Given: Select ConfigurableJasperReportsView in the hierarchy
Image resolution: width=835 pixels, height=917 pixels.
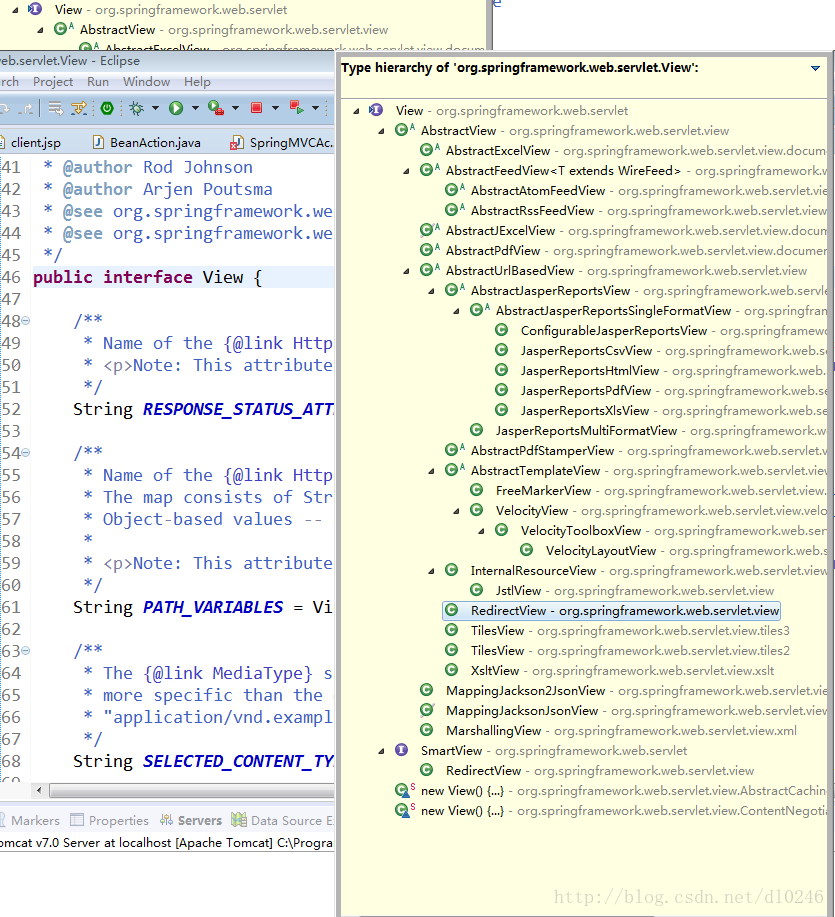Looking at the screenshot, I should click(x=674, y=331).
